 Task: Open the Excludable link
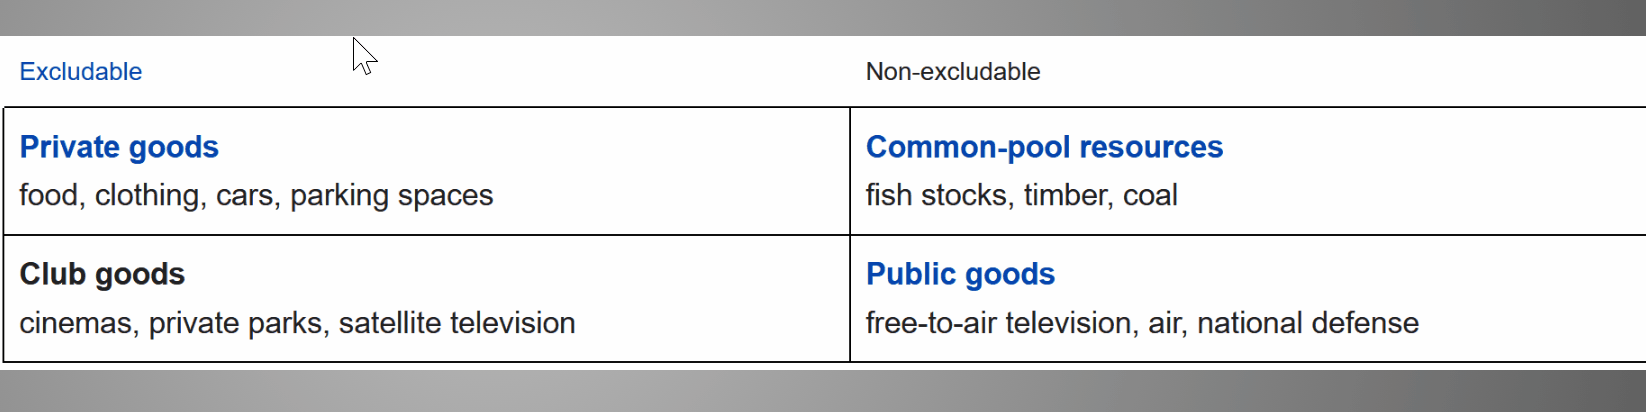(80, 72)
